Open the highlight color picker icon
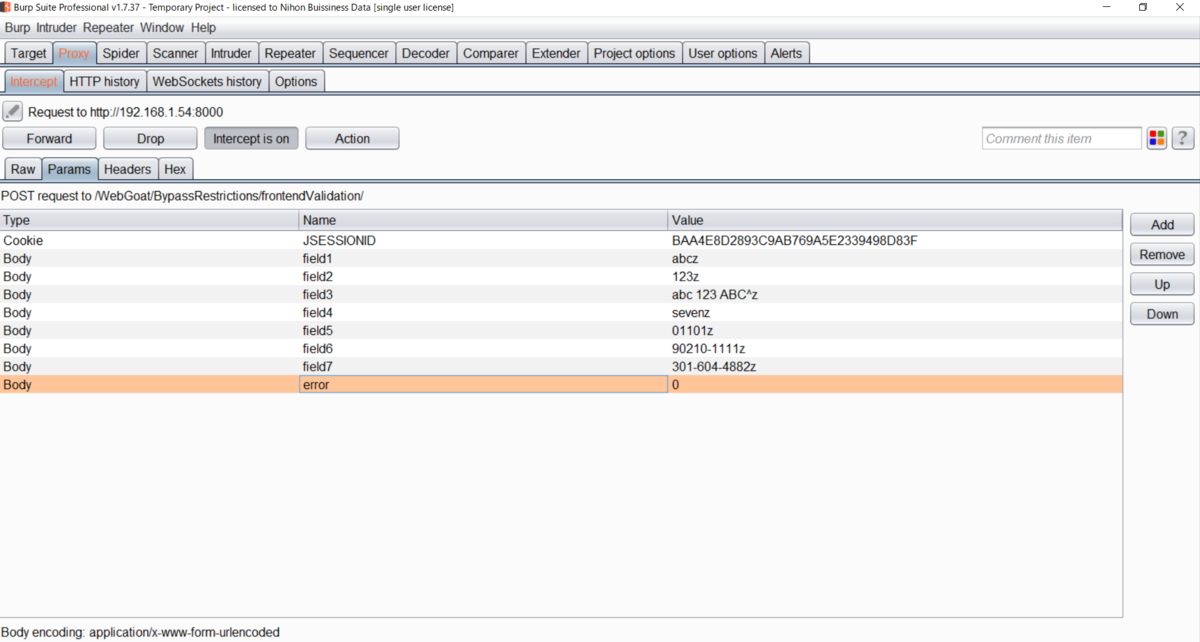The image size is (1200, 642). coord(1157,138)
